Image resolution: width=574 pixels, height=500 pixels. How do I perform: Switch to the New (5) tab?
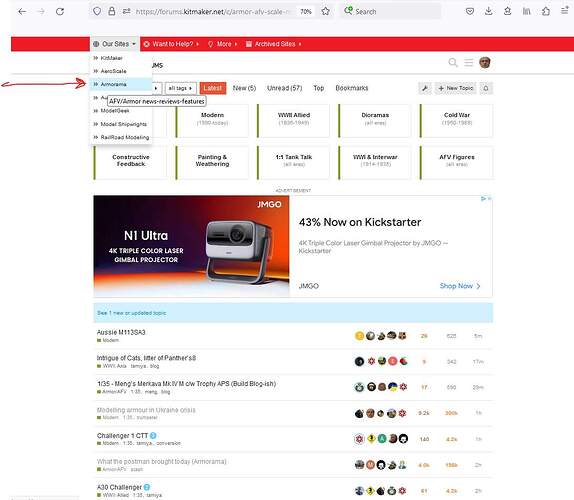click(x=244, y=88)
